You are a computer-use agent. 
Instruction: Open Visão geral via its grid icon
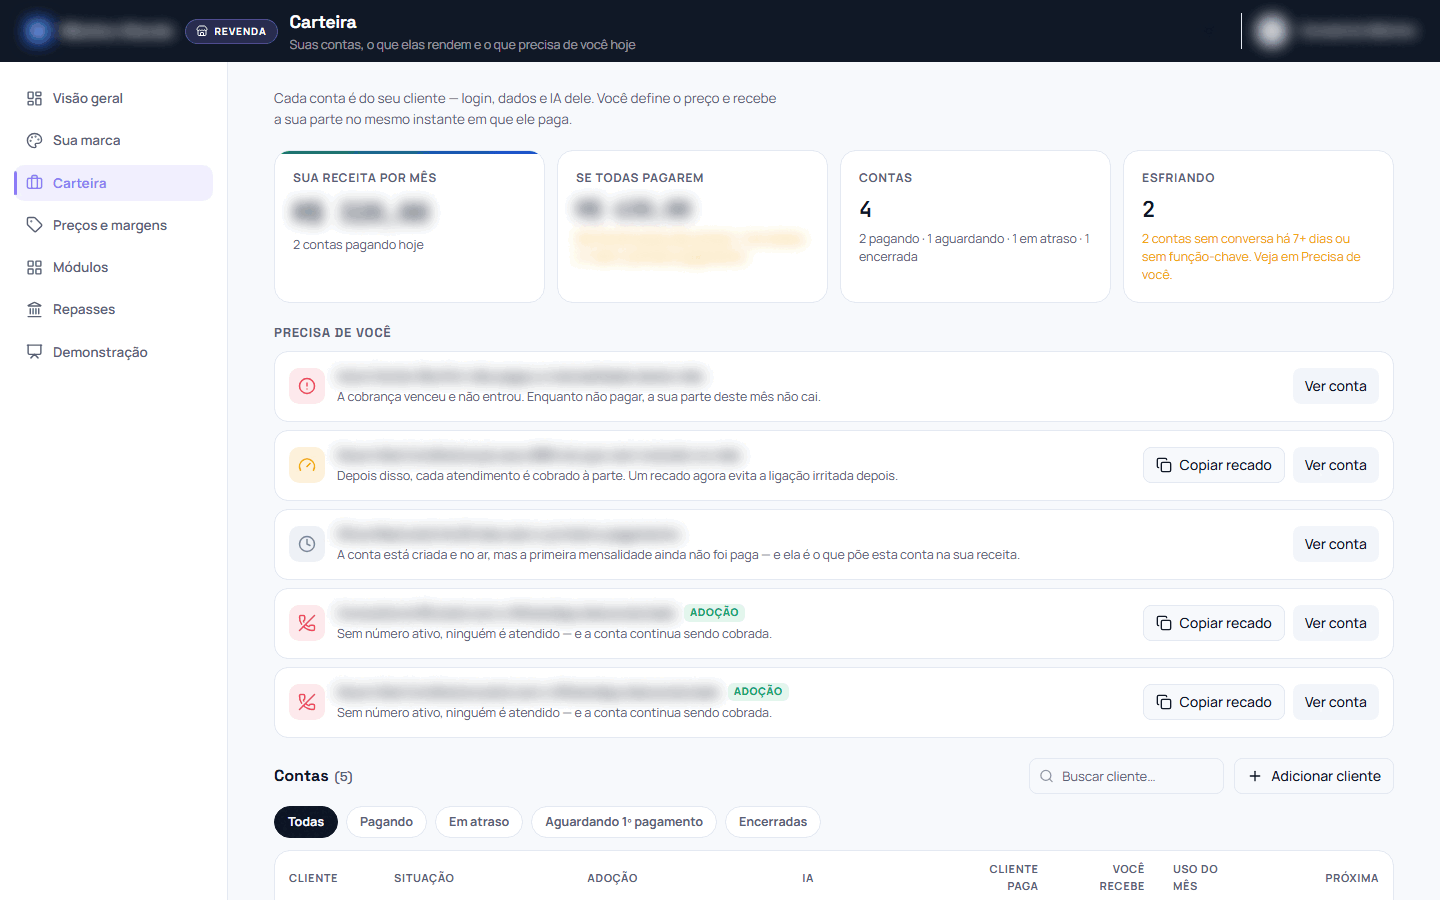34,98
